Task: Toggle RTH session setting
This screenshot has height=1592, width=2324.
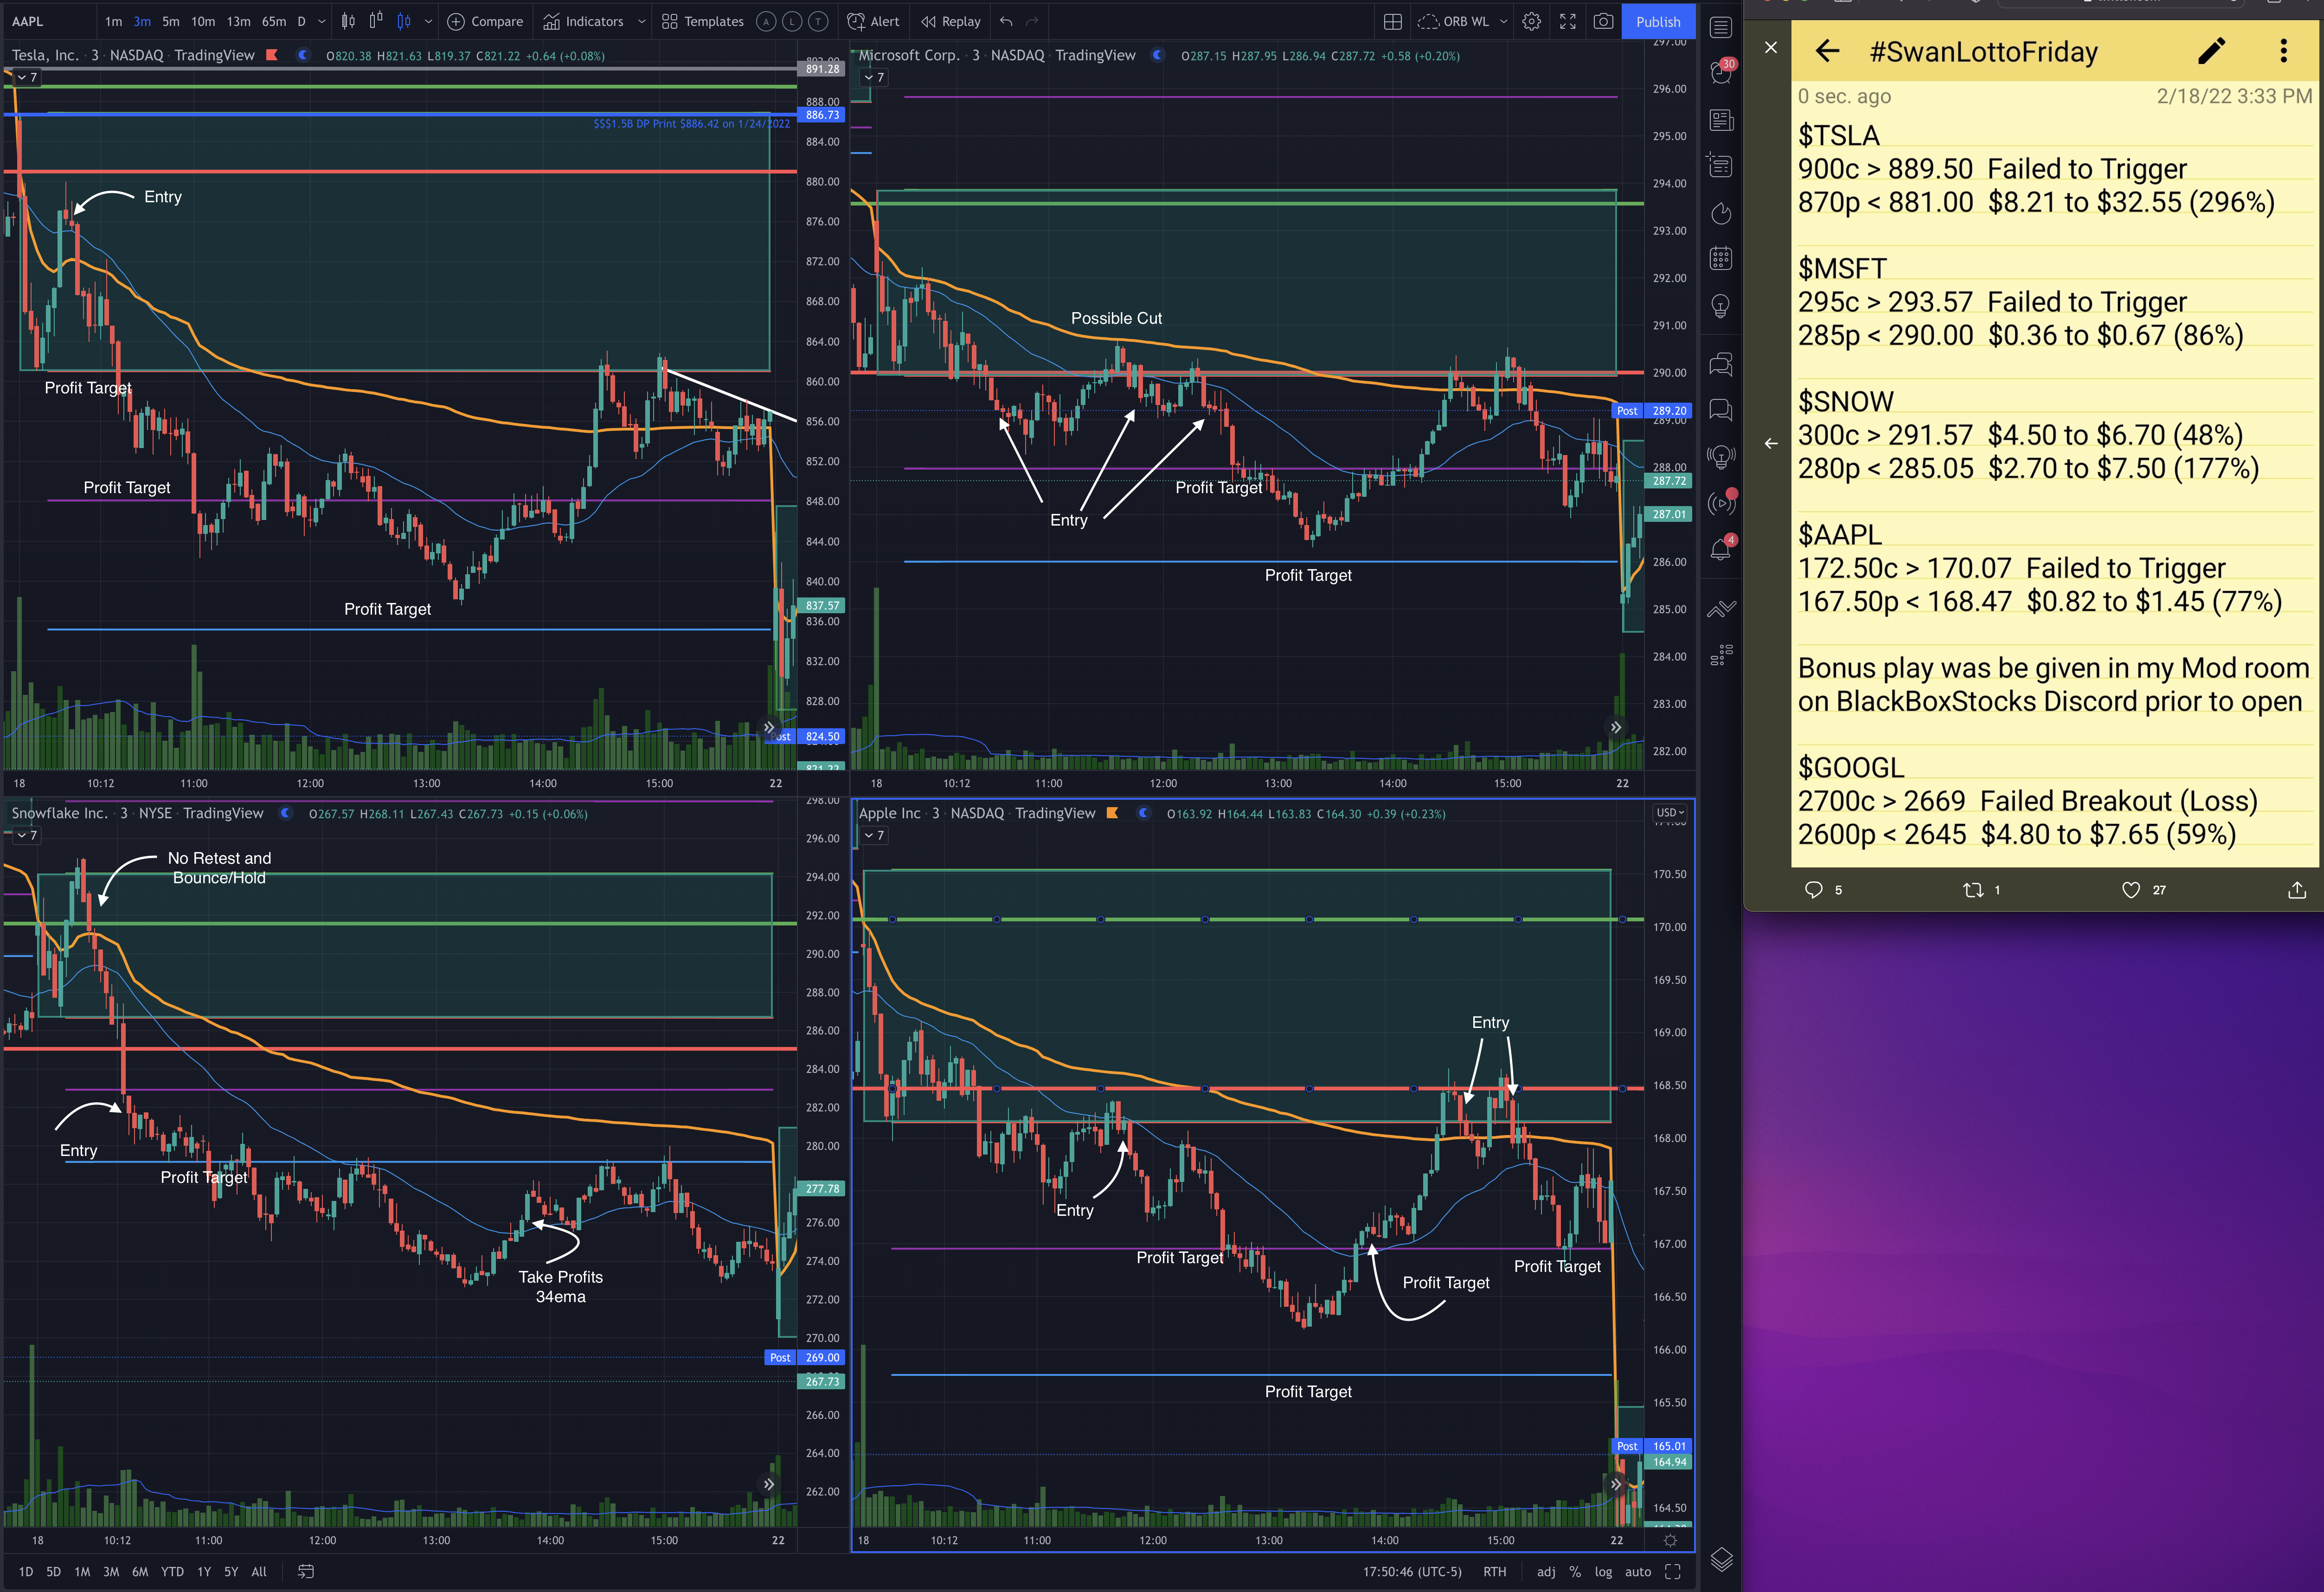Action: point(1494,1572)
